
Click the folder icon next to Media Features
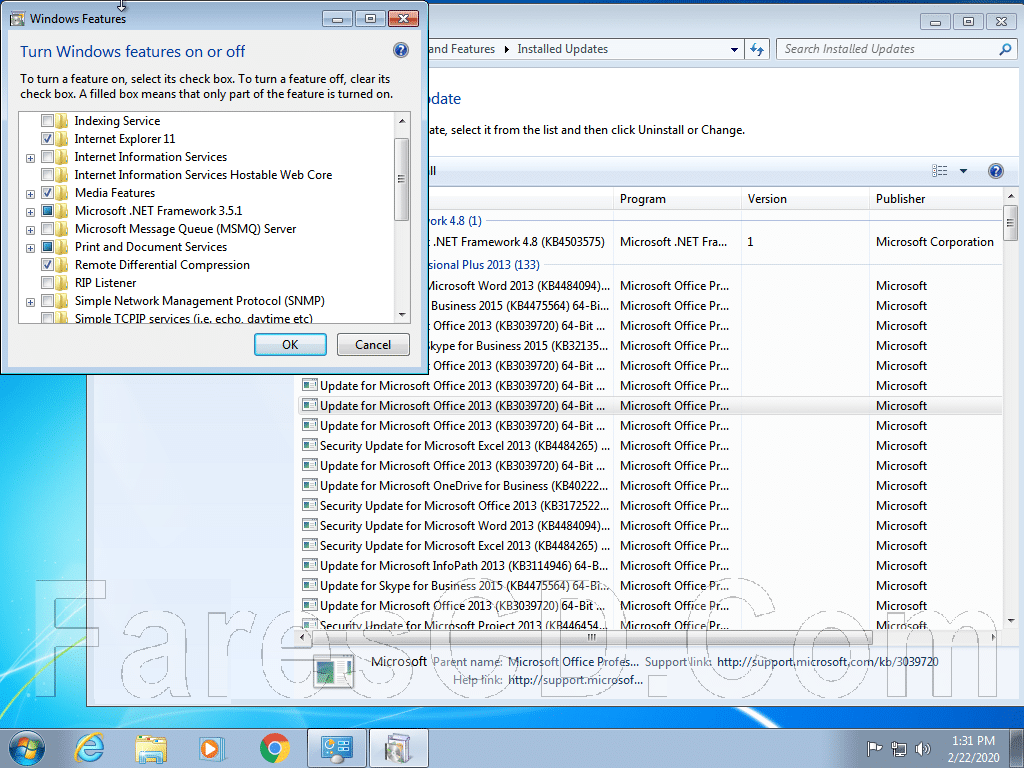click(62, 193)
